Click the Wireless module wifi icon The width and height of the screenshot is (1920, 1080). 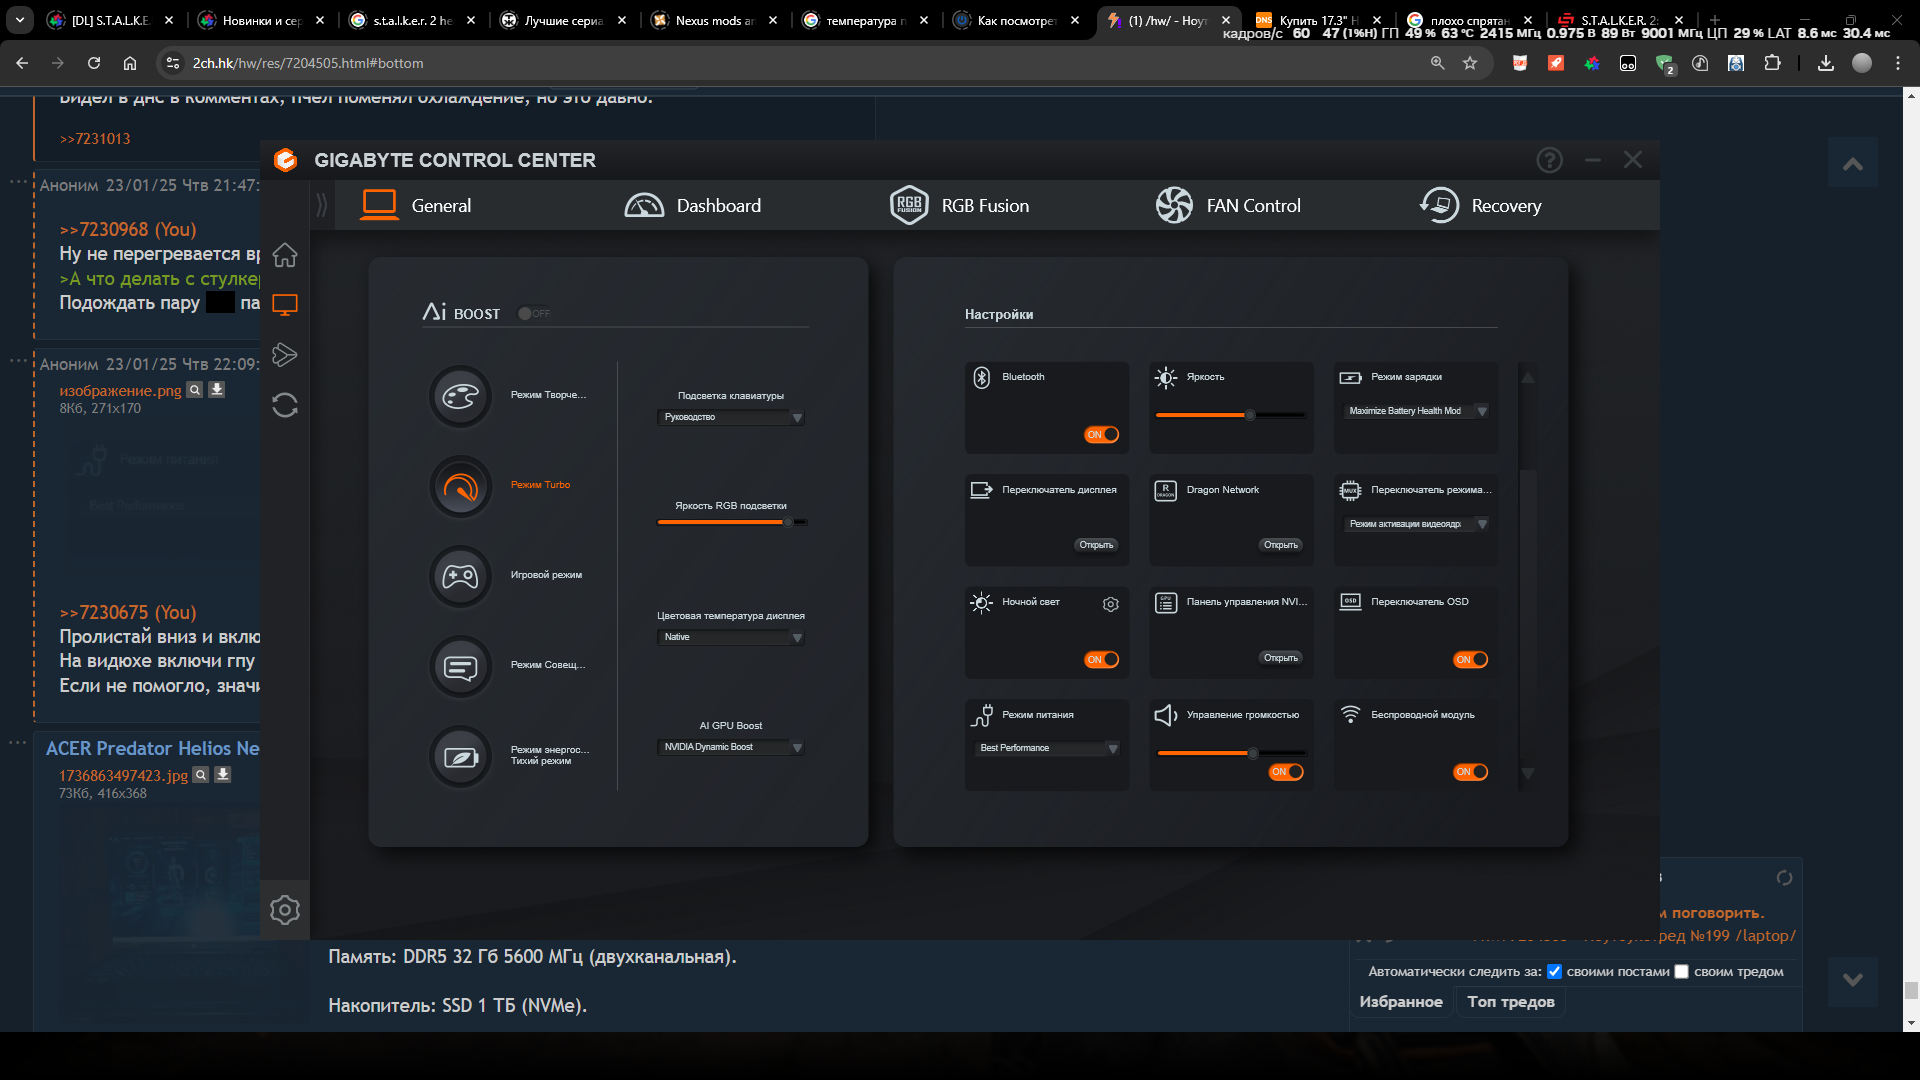(1350, 715)
